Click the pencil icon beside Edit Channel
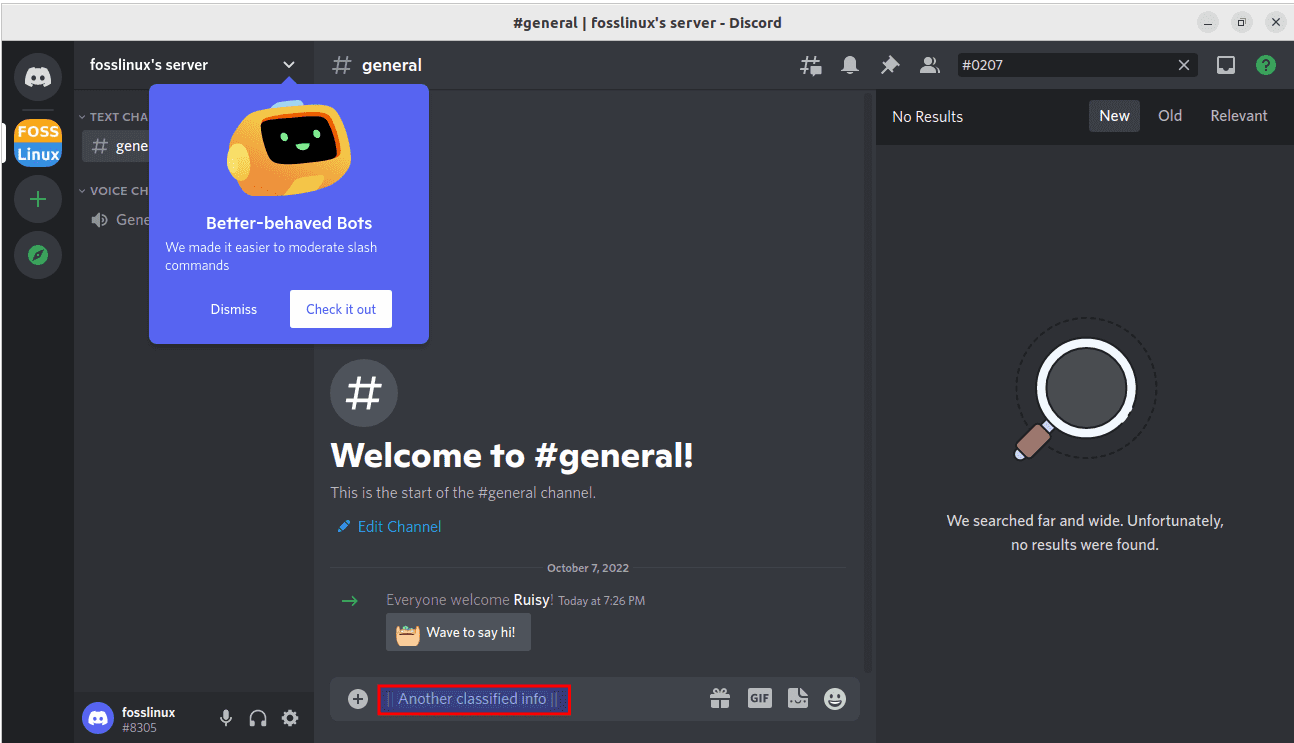The image size is (1294, 743). click(x=344, y=526)
